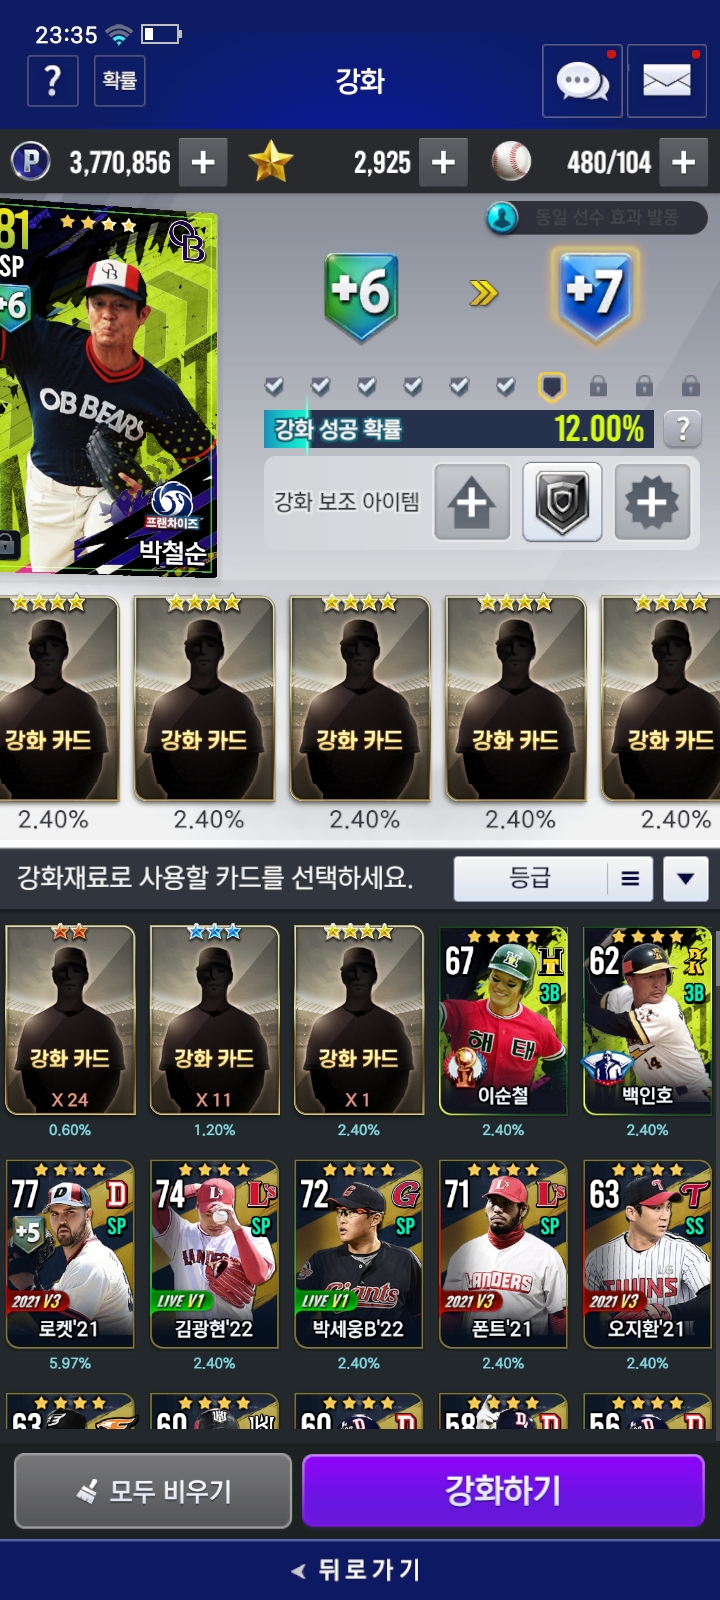Toggle the list sort order icon
The height and width of the screenshot is (1600, 720).
(630, 879)
